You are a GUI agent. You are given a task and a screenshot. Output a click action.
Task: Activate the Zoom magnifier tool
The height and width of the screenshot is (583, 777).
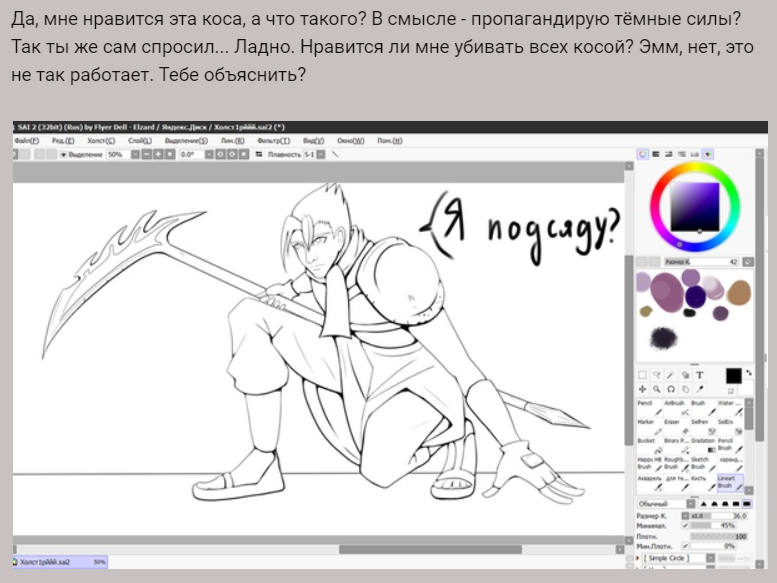click(656, 388)
